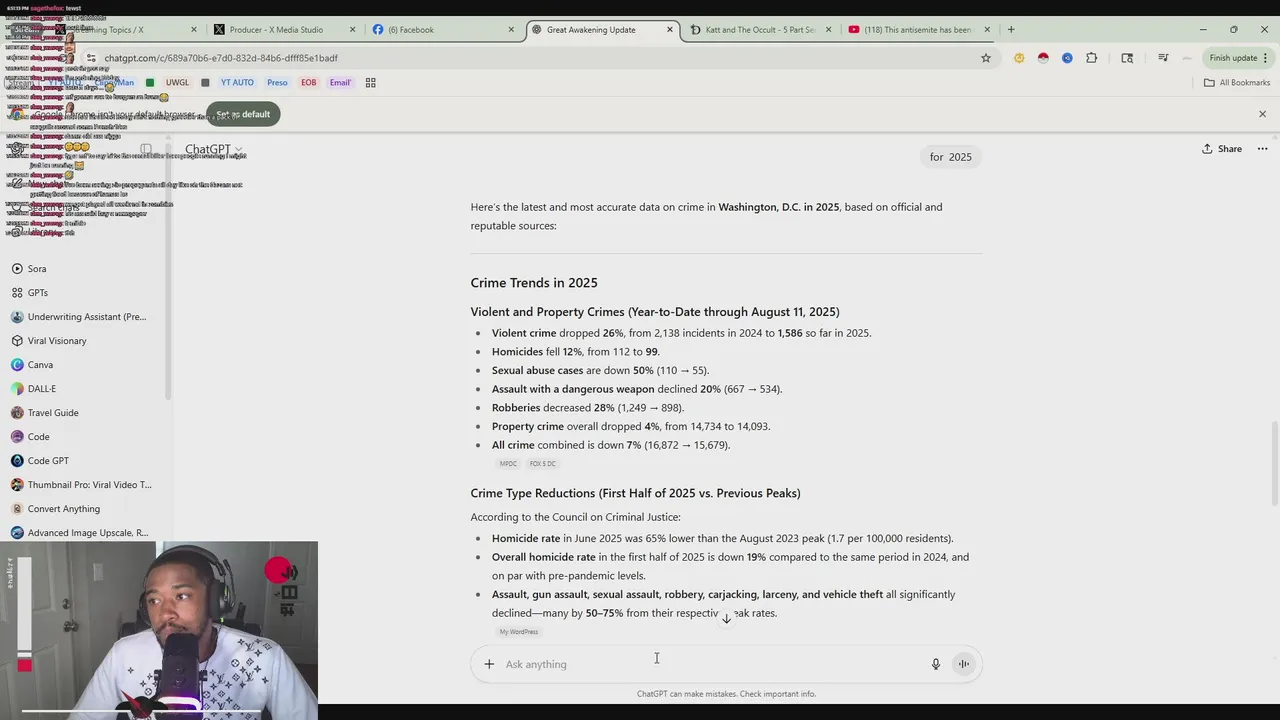Close the Facebook tab
The height and width of the screenshot is (720, 1280).
tap(511, 30)
